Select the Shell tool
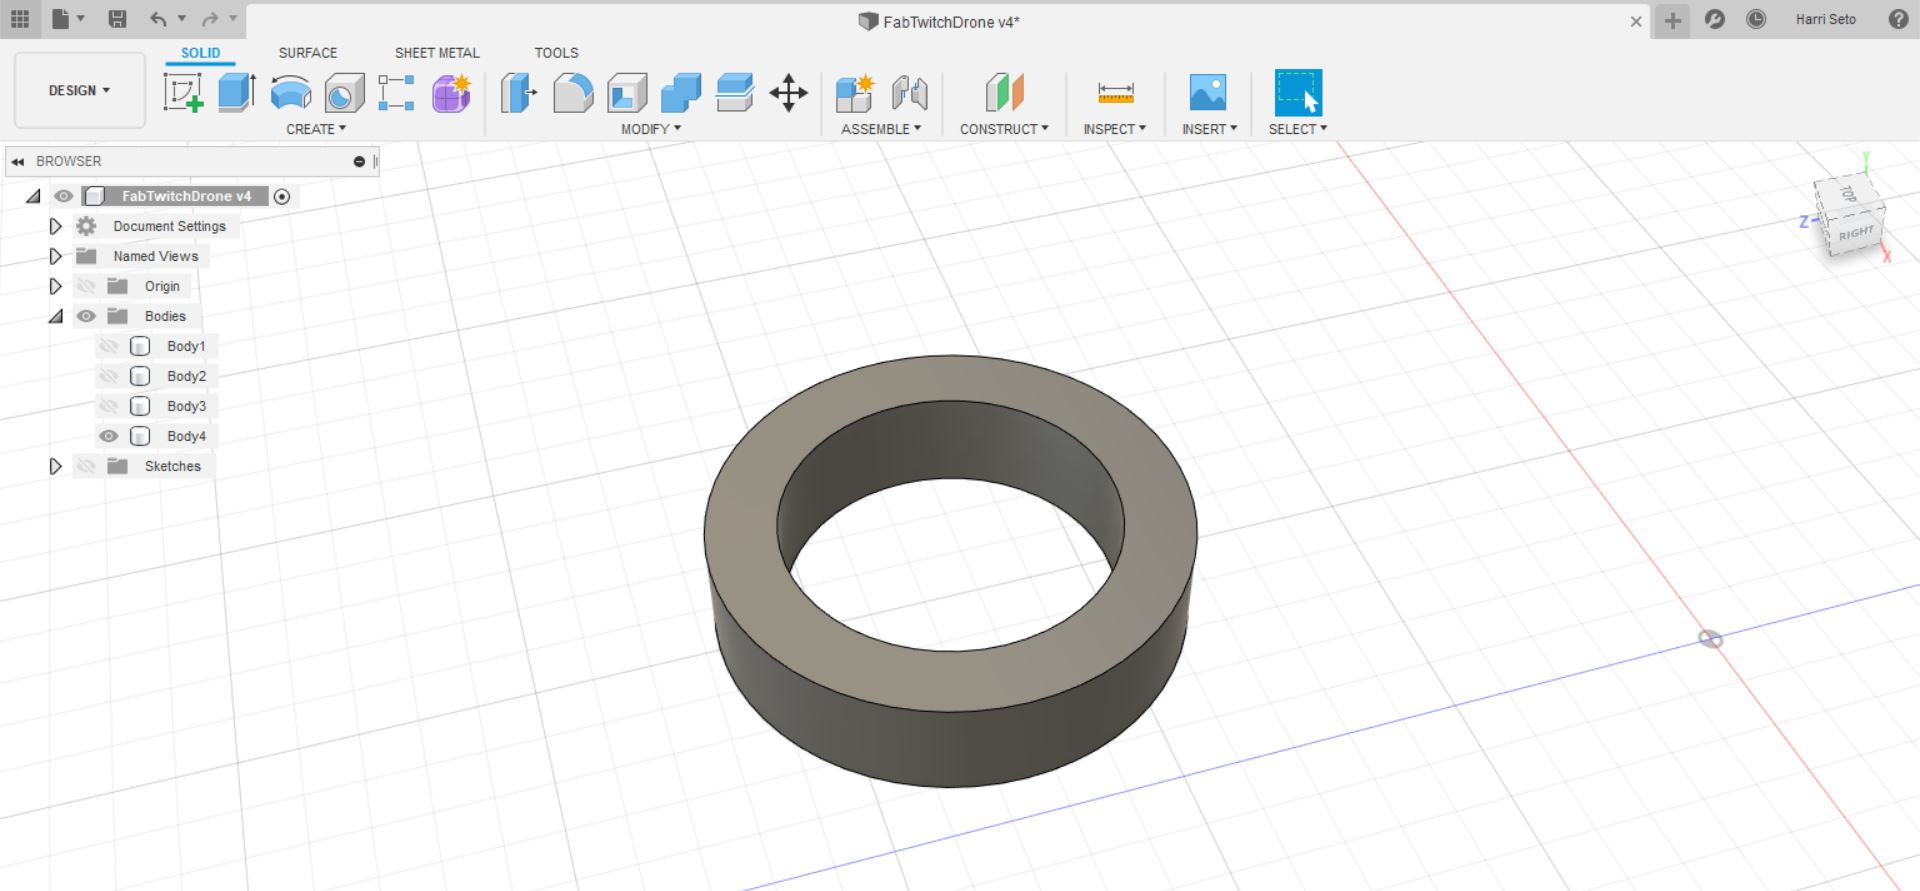The height and width of the screenshot is (891, 1920). (627, 92)
